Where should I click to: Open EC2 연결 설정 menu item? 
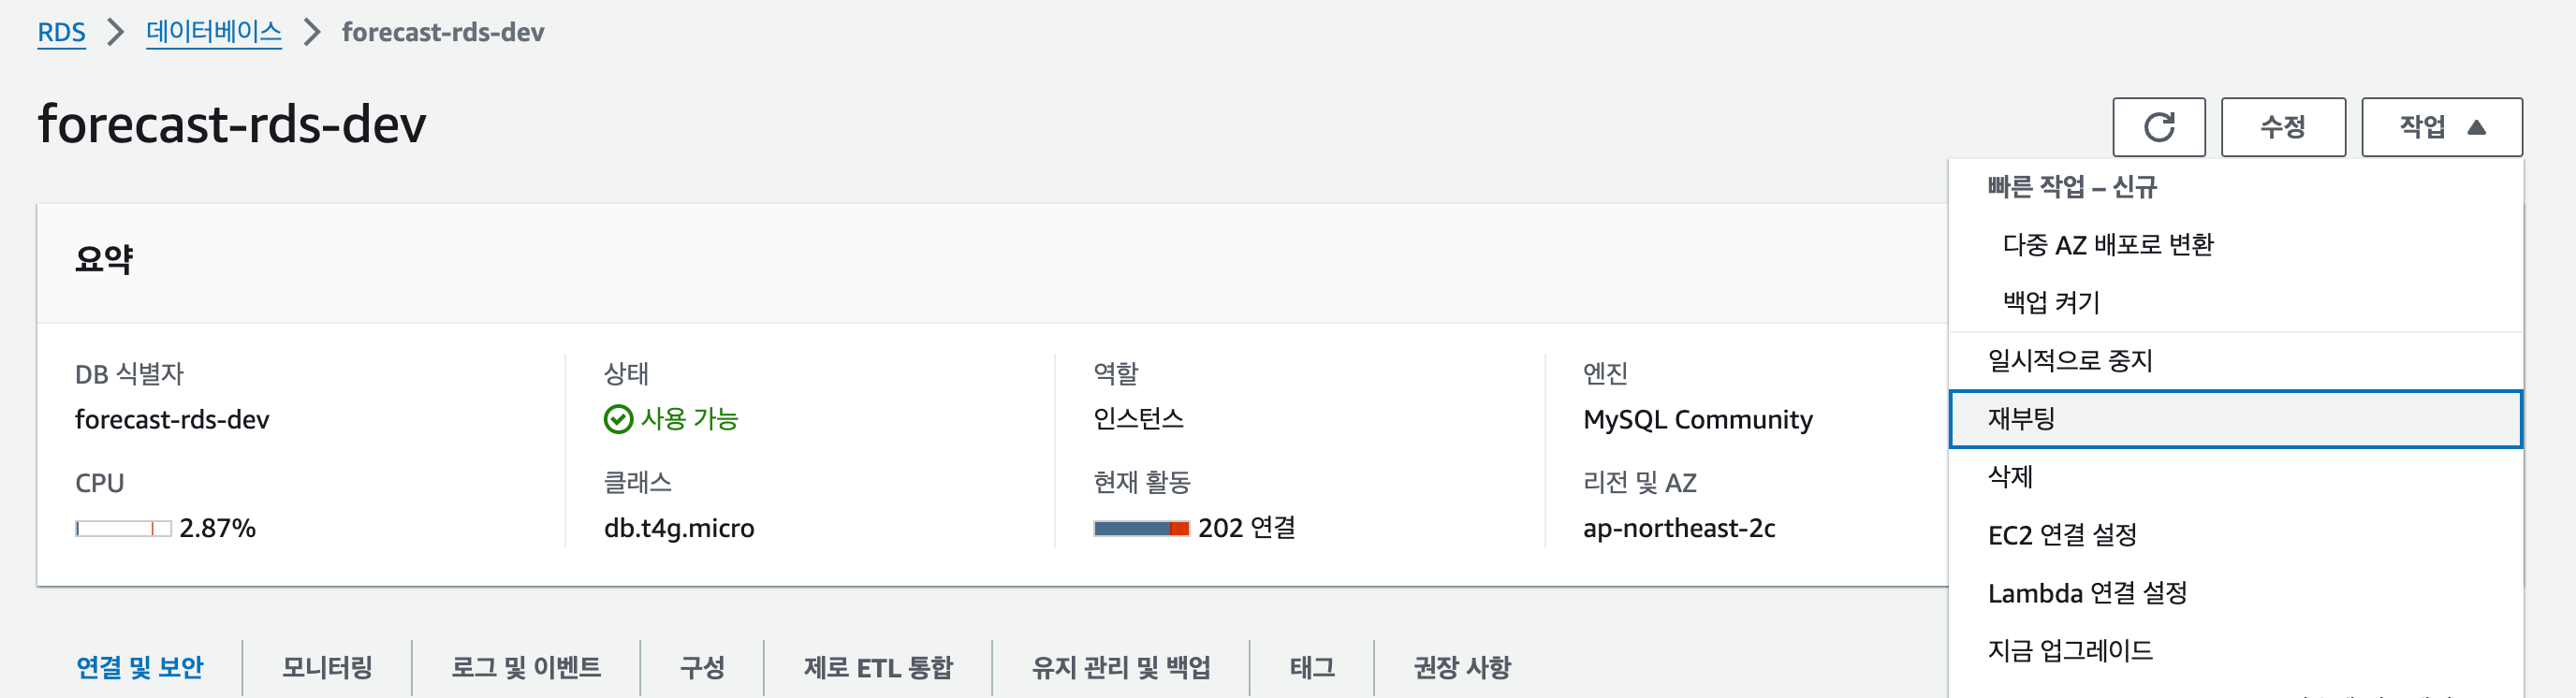click(x=2235, y=535)
